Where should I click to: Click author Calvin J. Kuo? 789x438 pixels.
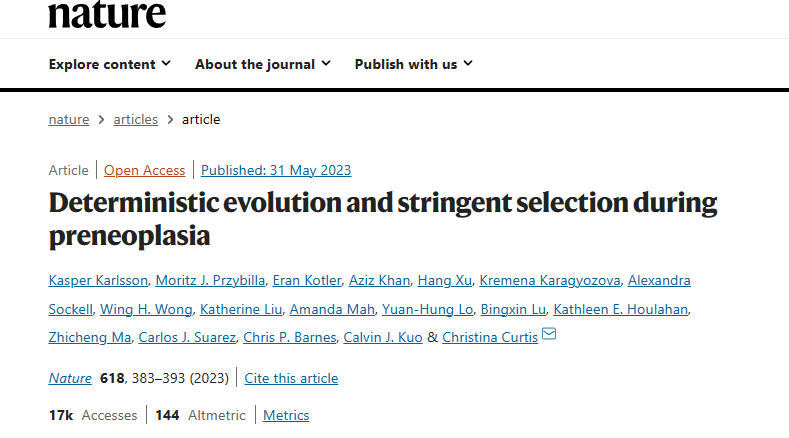(x=383, y=337)
